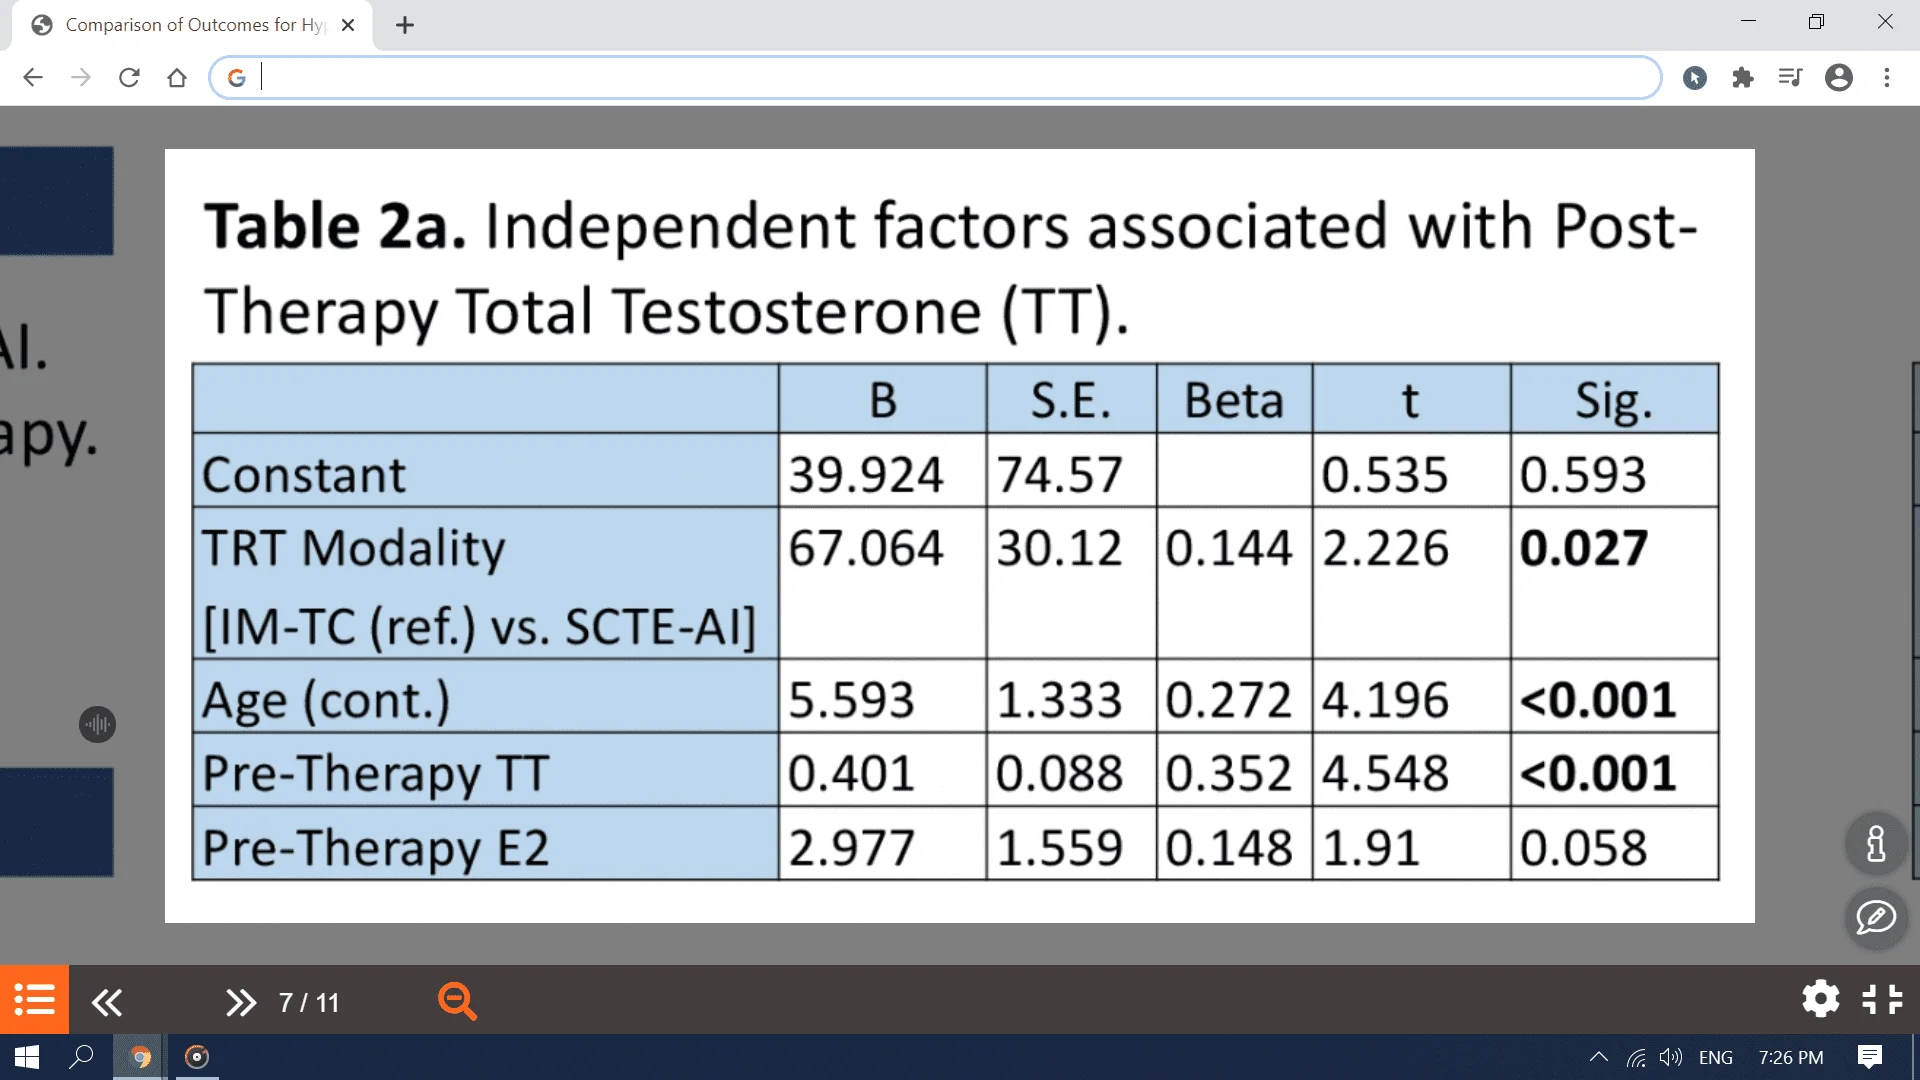Click the Google icon in the address bar
The width and height of the screenshot is (1920, 1080).
click(x=237, y=77)
